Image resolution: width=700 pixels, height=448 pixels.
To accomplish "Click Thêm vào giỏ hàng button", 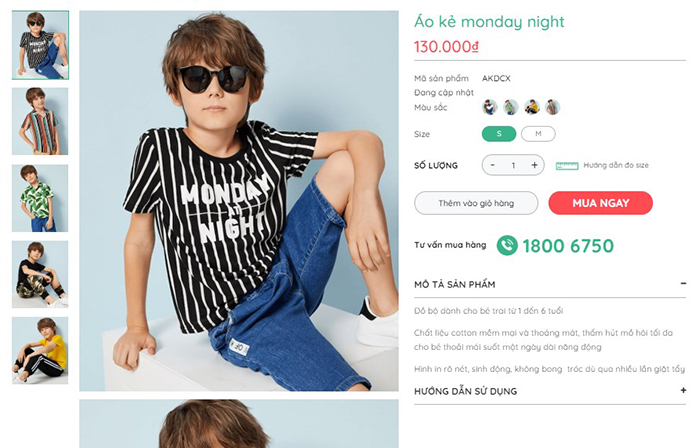I will click(476, 203).
